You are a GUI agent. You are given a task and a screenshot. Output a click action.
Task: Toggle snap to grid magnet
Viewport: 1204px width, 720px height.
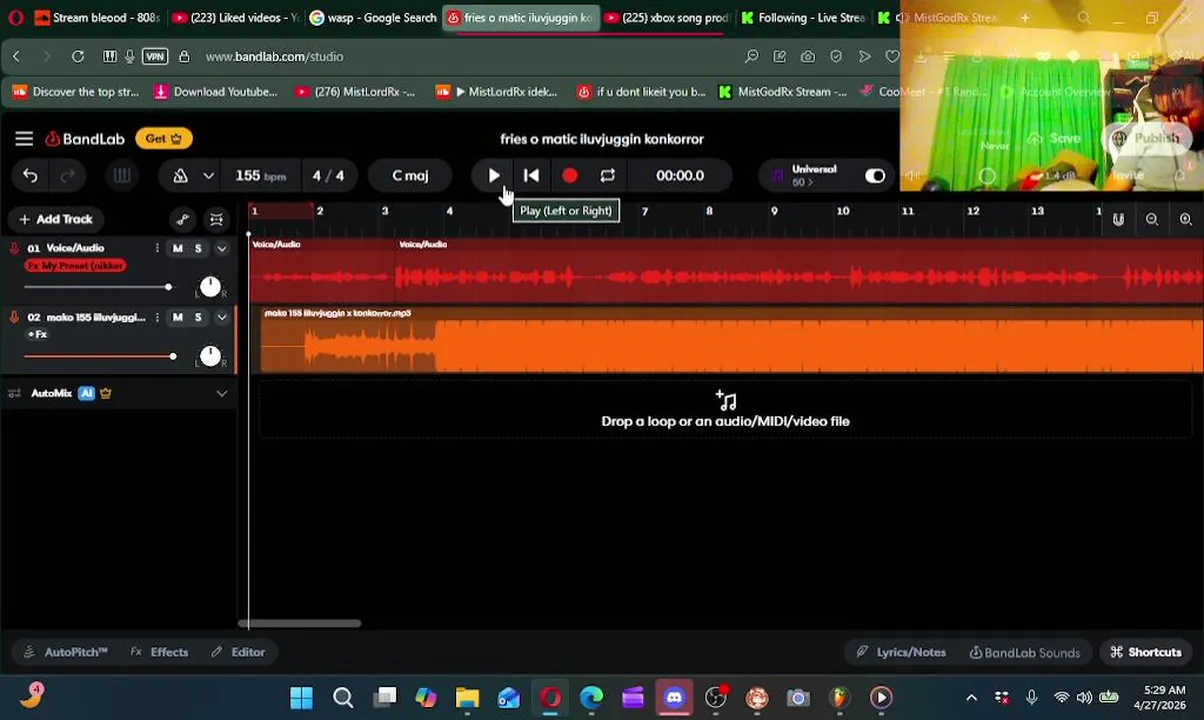1118,220
